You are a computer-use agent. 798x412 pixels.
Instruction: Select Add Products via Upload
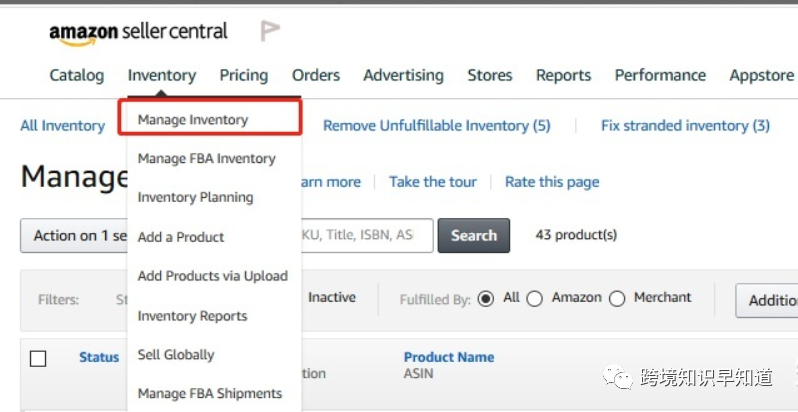tap(212, 276)
